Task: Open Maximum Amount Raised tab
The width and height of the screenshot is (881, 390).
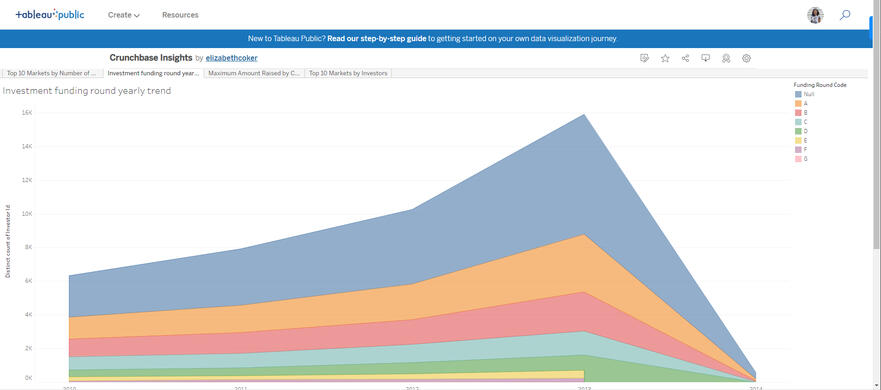Action: tap(254, 73)
